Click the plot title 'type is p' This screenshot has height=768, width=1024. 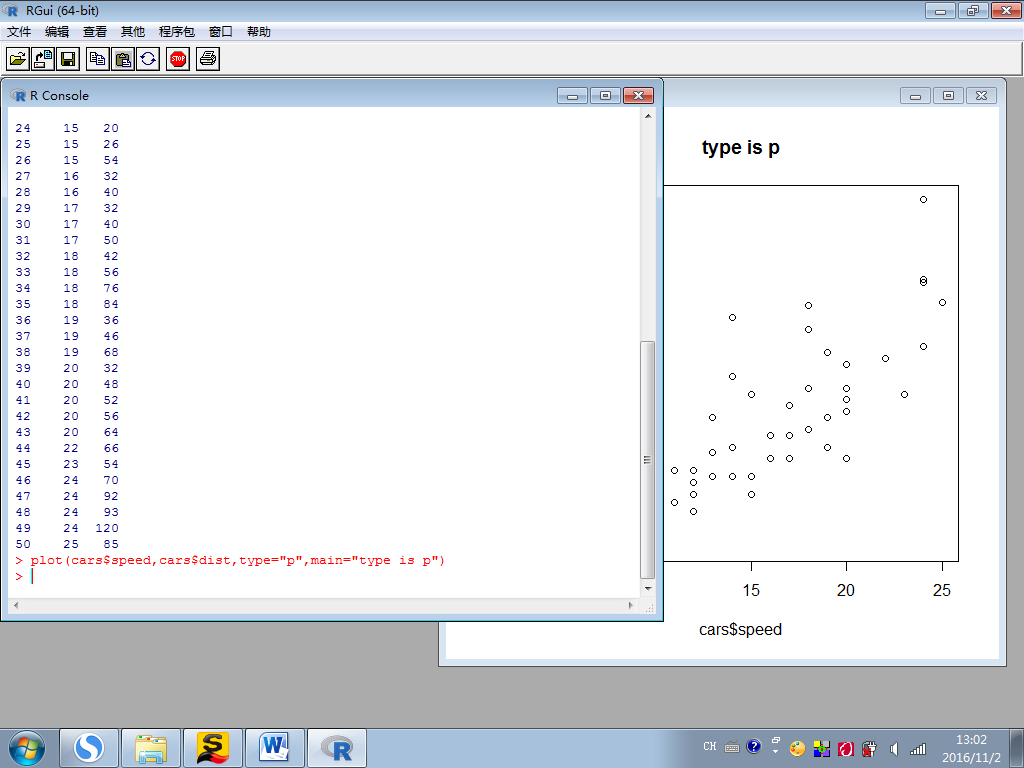point(741,148)
